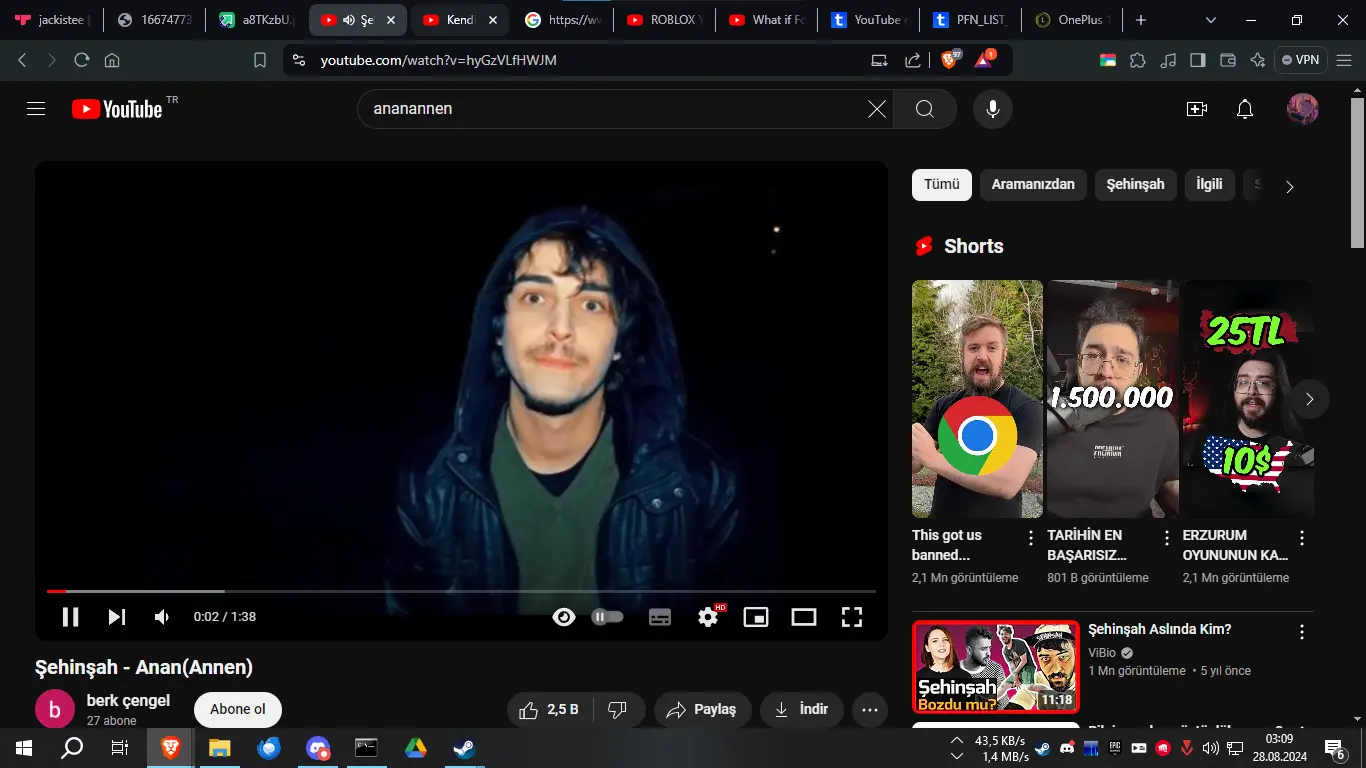Open the Brave Wallet icon
The width and height of the screenshot is (1366, 768).
[x=1228, y=60]
